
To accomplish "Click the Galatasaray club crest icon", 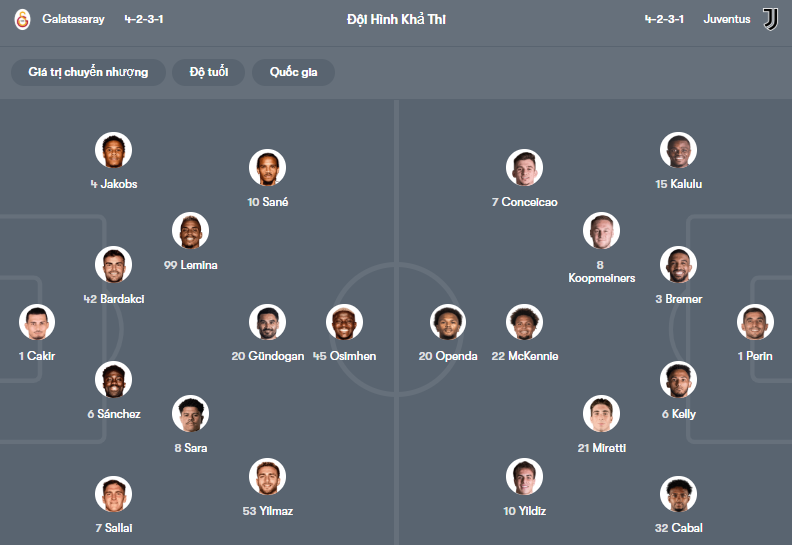I will point(22,19).
